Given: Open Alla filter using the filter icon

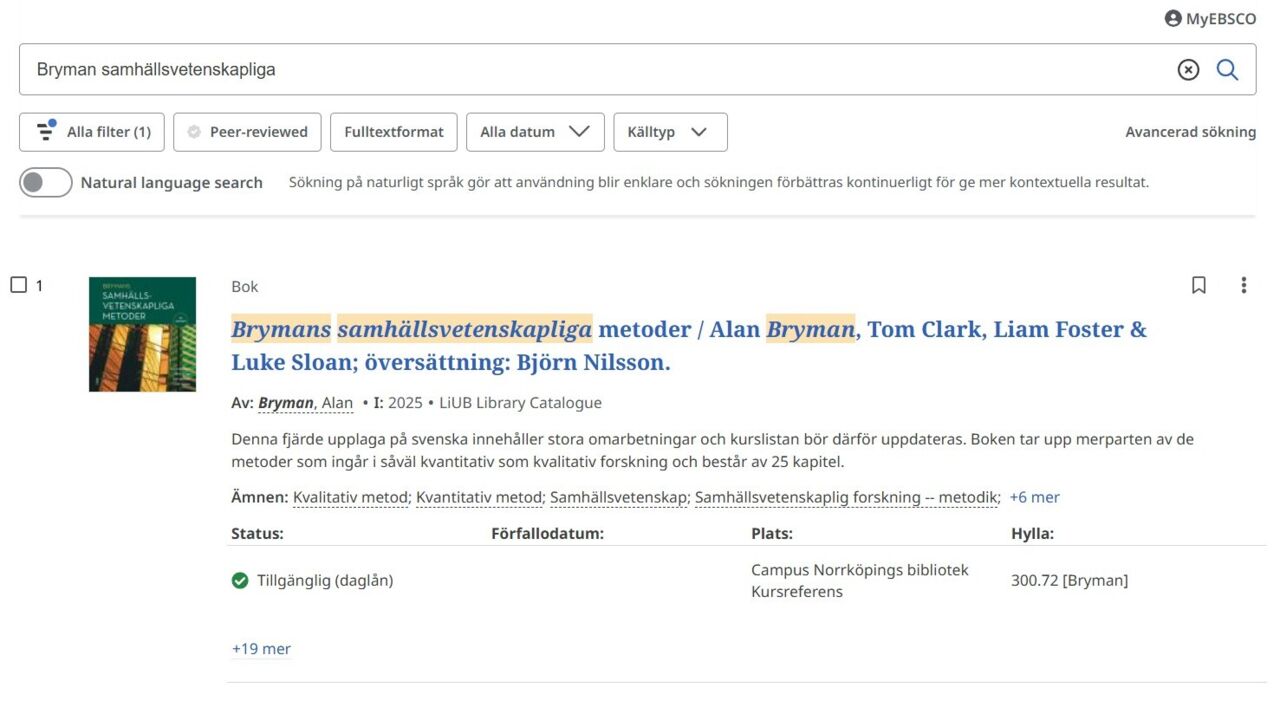Looking at the screenshot, I should [44, 131].
